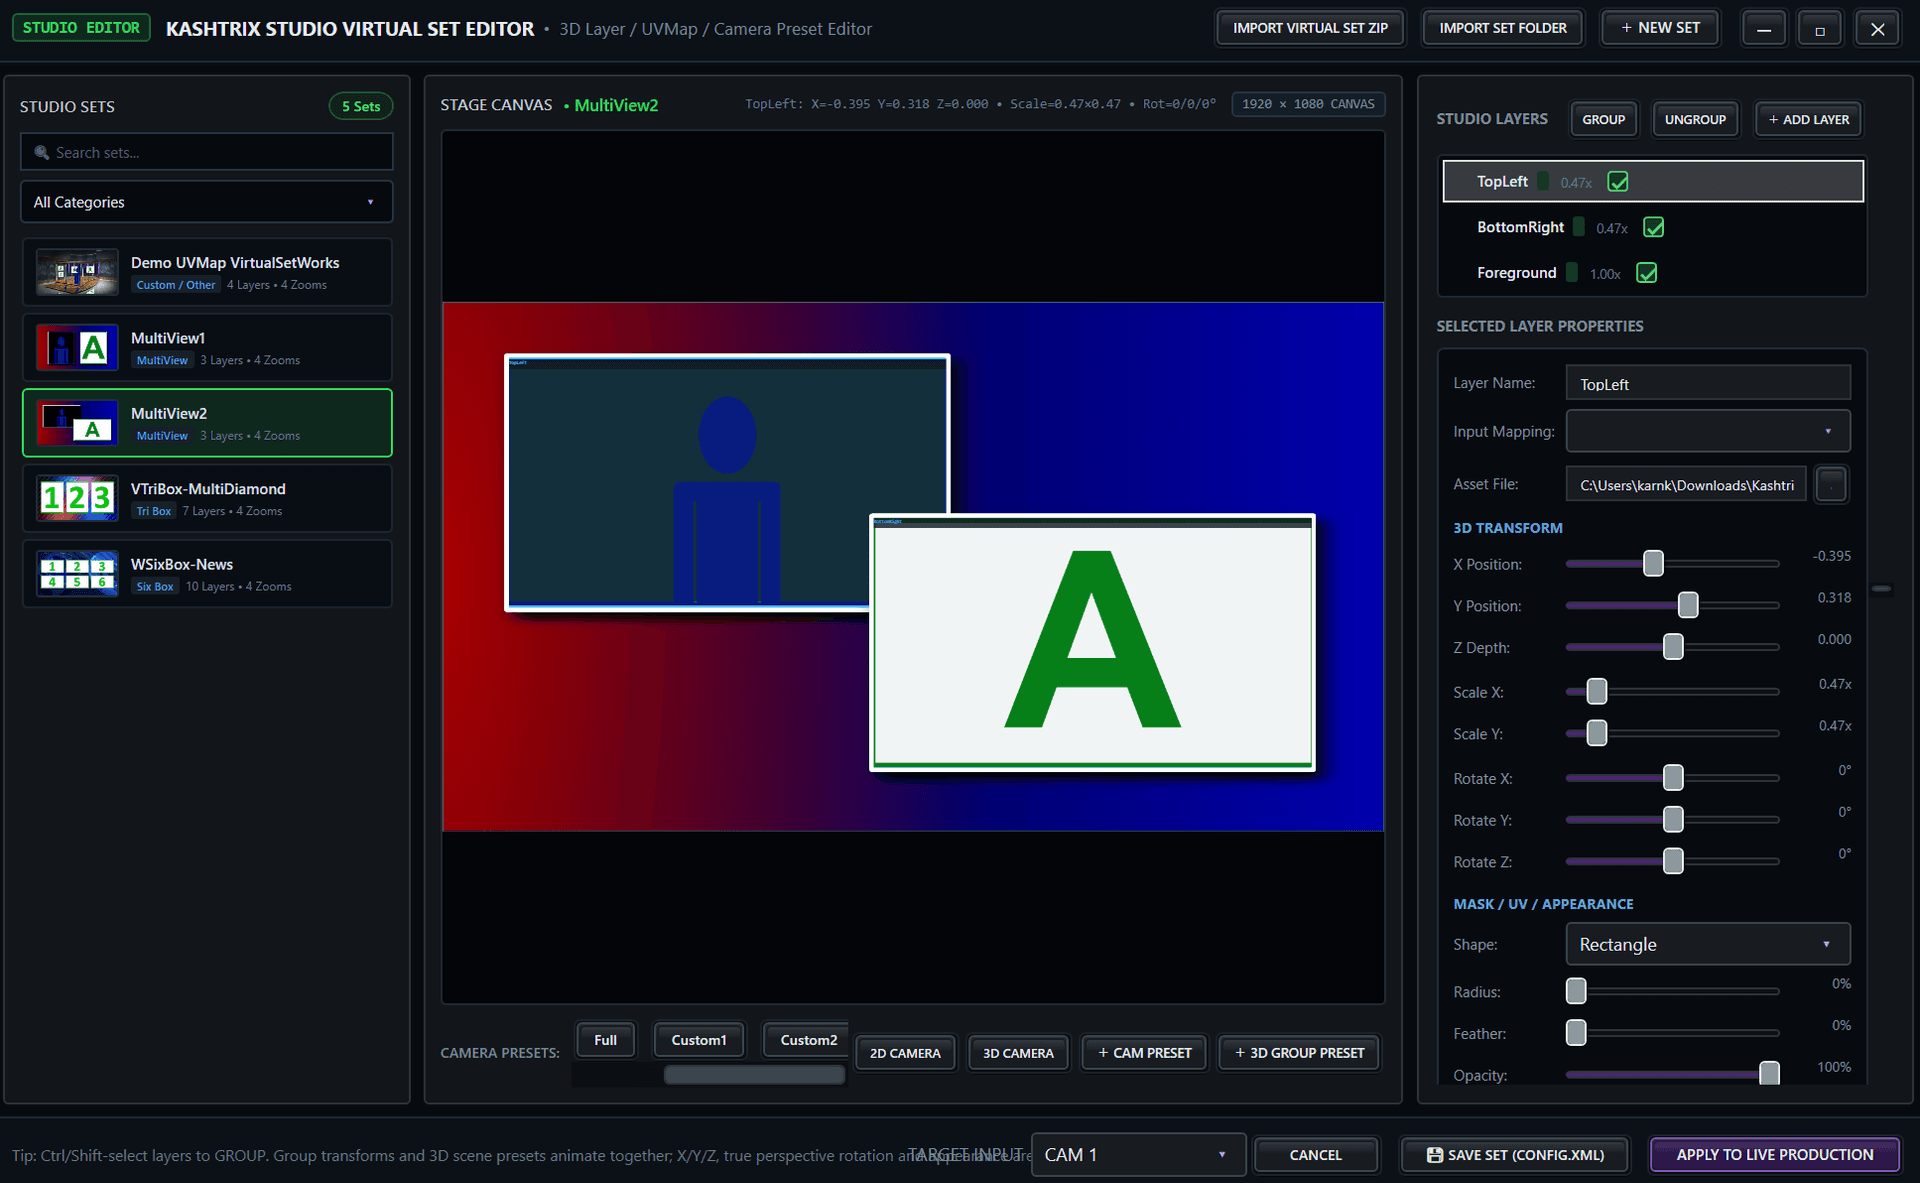Open the All Categories dropdown
1920x1183 pixels.
[x=207, y=202]
